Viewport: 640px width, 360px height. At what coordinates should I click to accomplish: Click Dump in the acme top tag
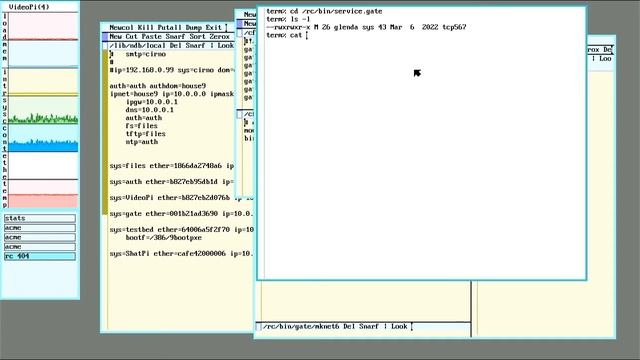193,27
